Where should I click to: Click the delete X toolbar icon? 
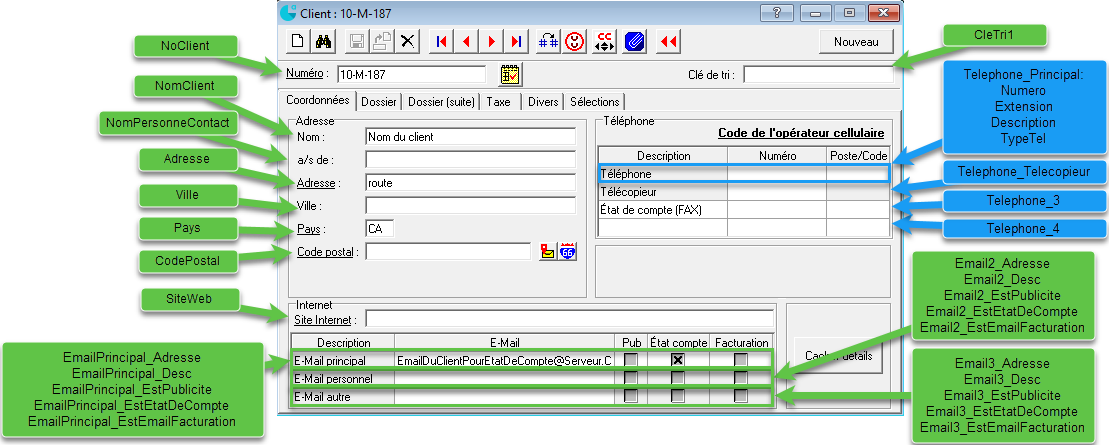pos(407,41)
